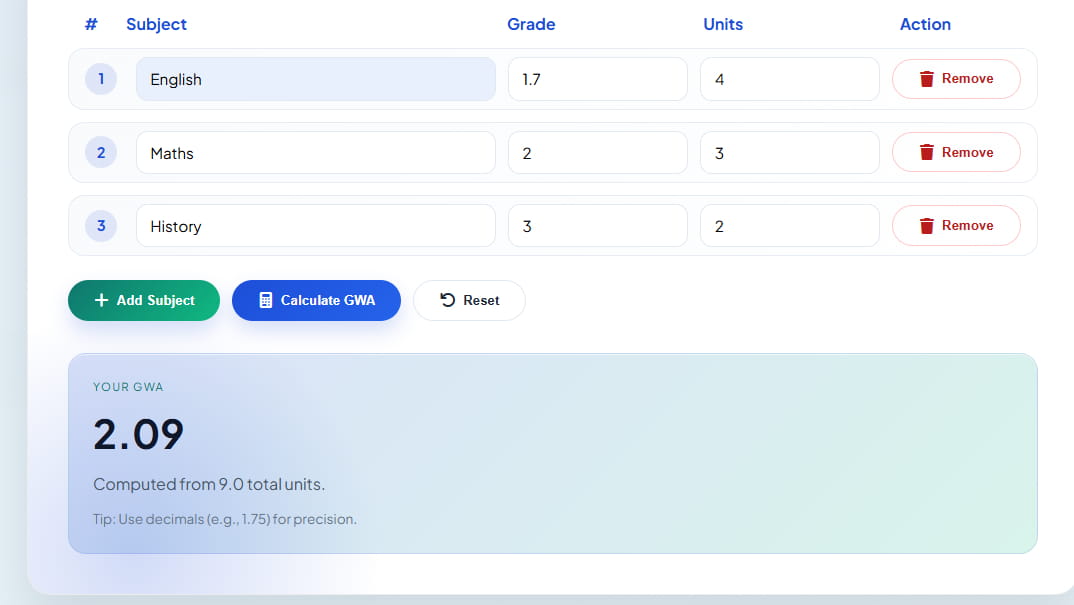
Task: Click the Grade column header
Action: (531, 24)
